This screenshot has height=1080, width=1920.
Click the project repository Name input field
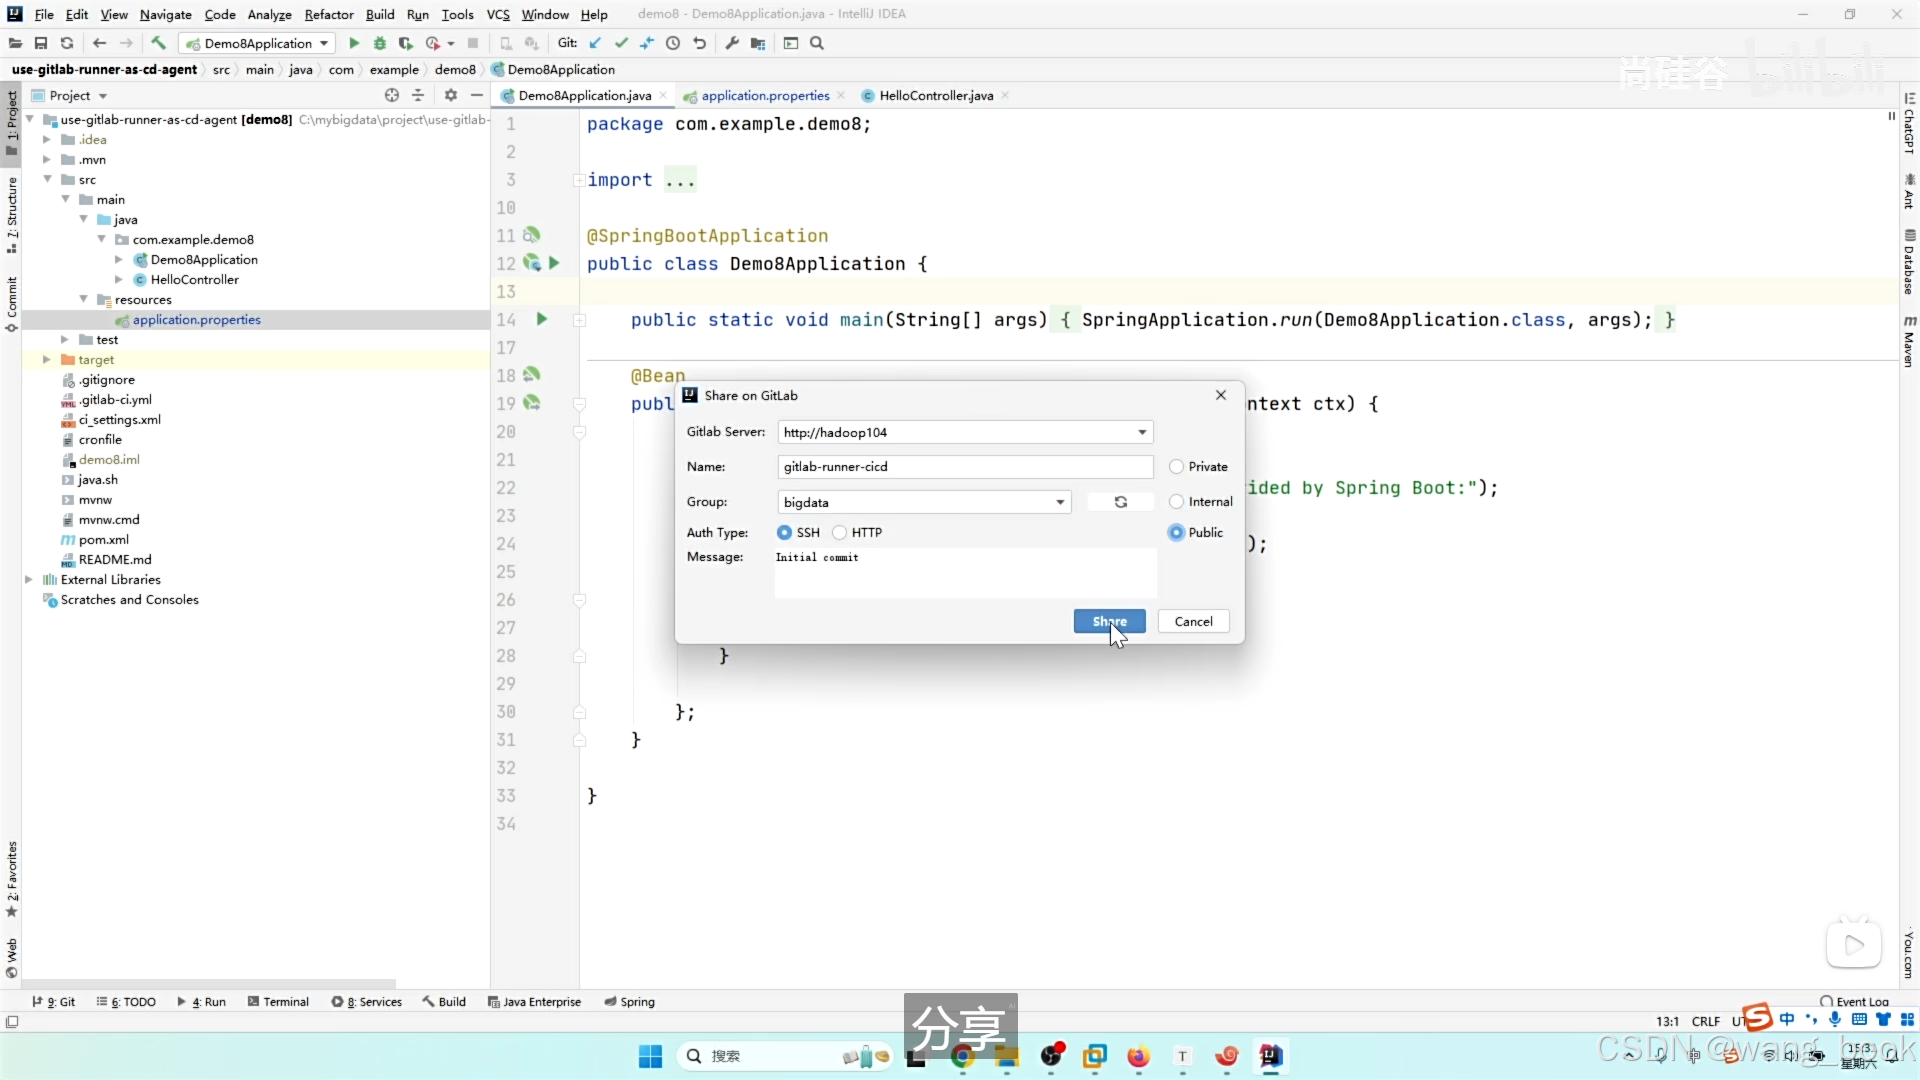tap(965, 467)
